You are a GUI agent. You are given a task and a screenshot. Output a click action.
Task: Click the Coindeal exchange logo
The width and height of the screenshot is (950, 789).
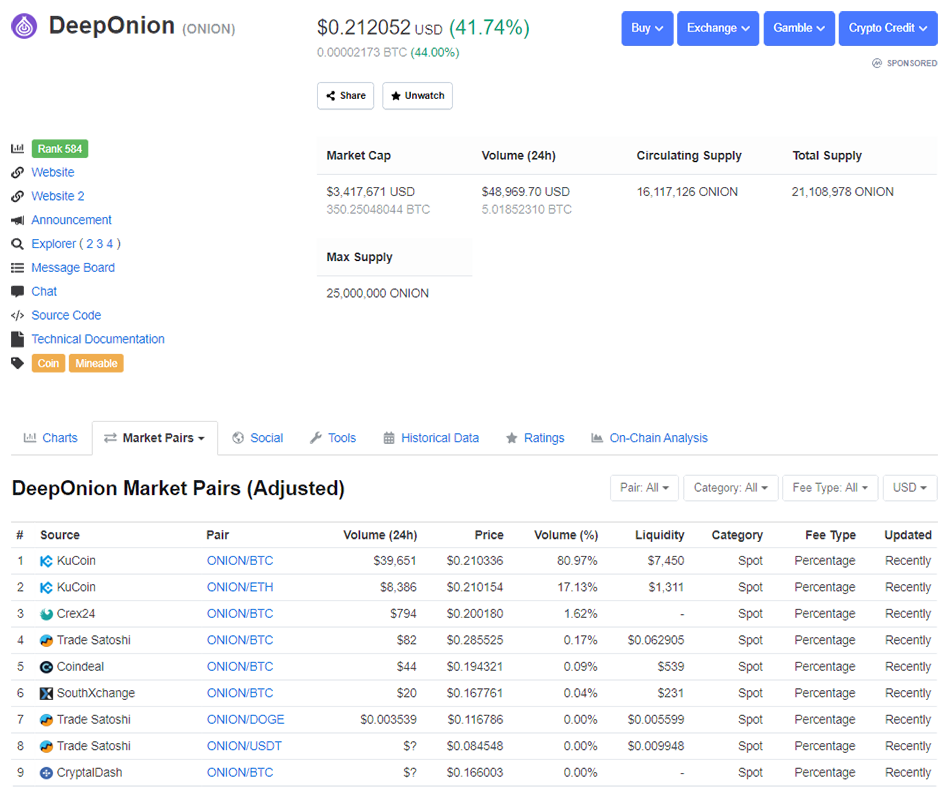pos(46,667)
